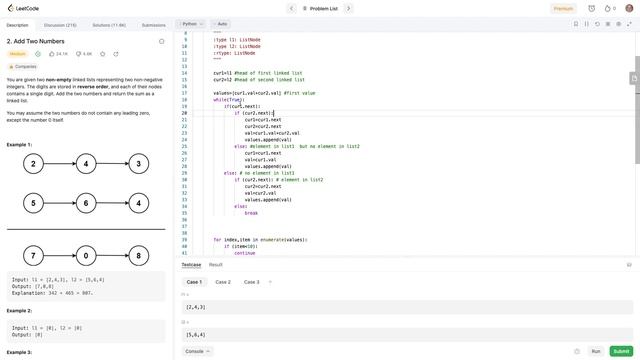The image size is (640, 360).
Task: Open the Discussion tab
Action: (x=60, y=25)
